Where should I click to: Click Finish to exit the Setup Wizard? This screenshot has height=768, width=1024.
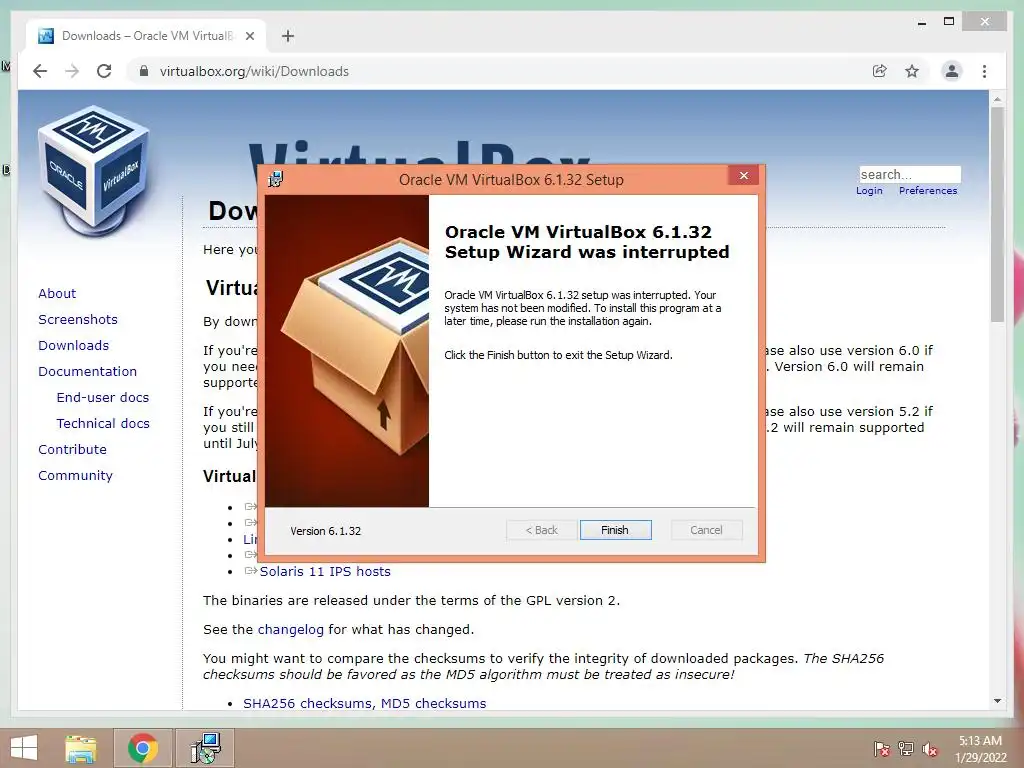(x=615, y=530)
